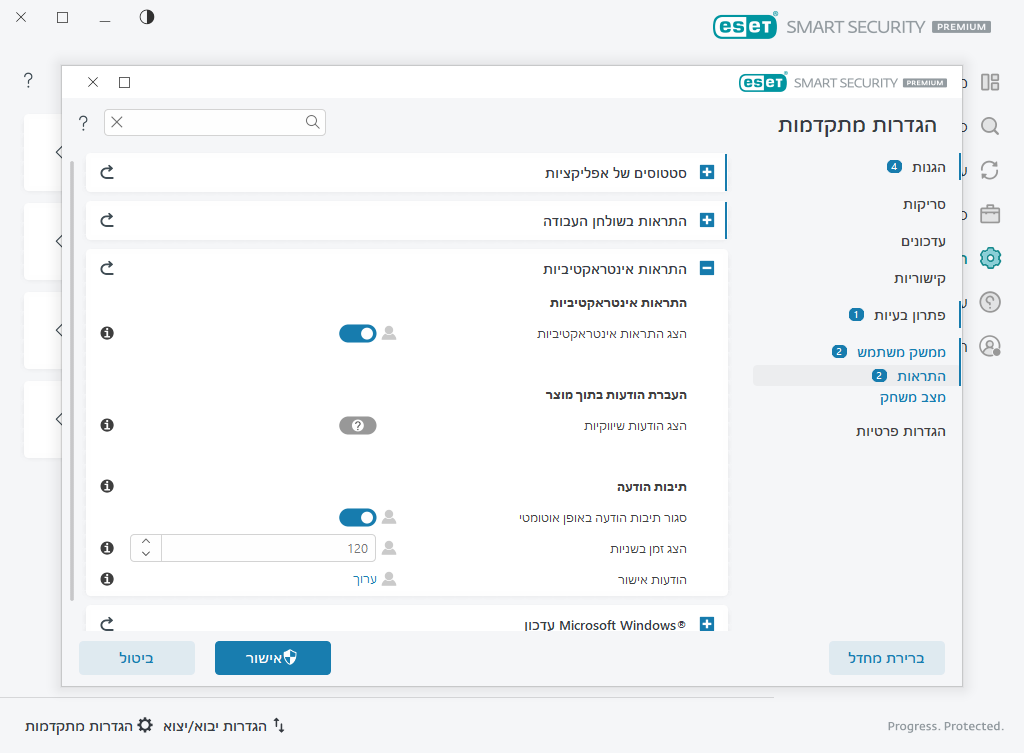Screen dimensions: 1024x753
Task: Turn off auto-close message boxes toggle
Action: [357, 517]
